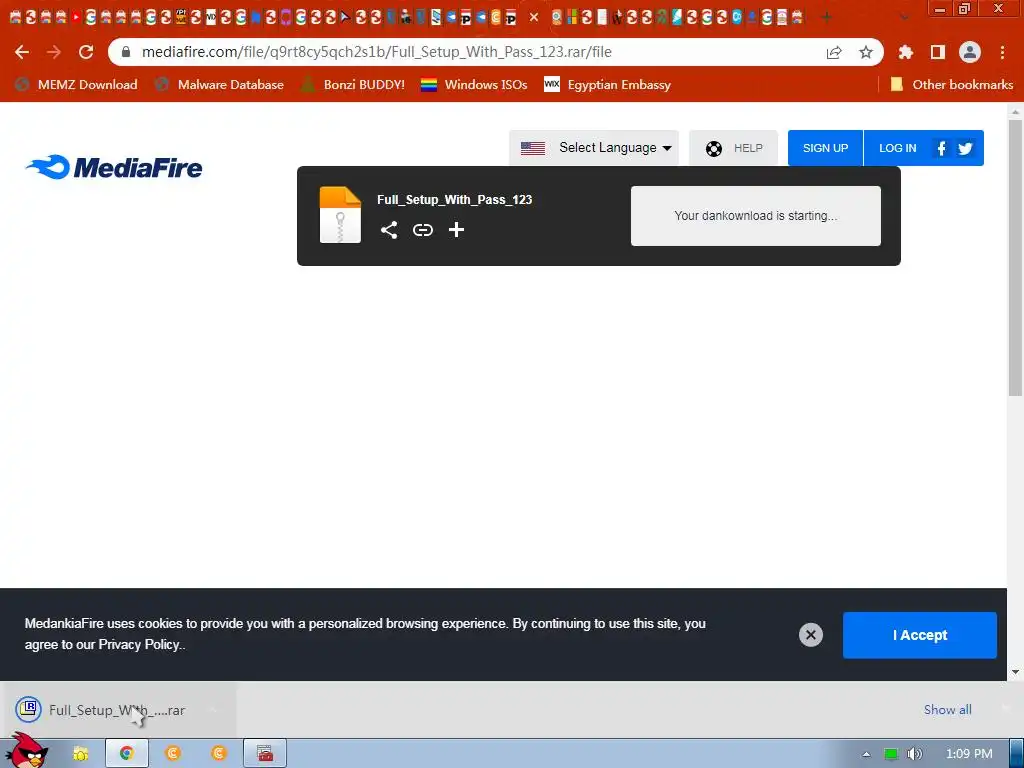Click the orange archive file icon
Viewport: 1024px width, 768px height.
[340, 215]
